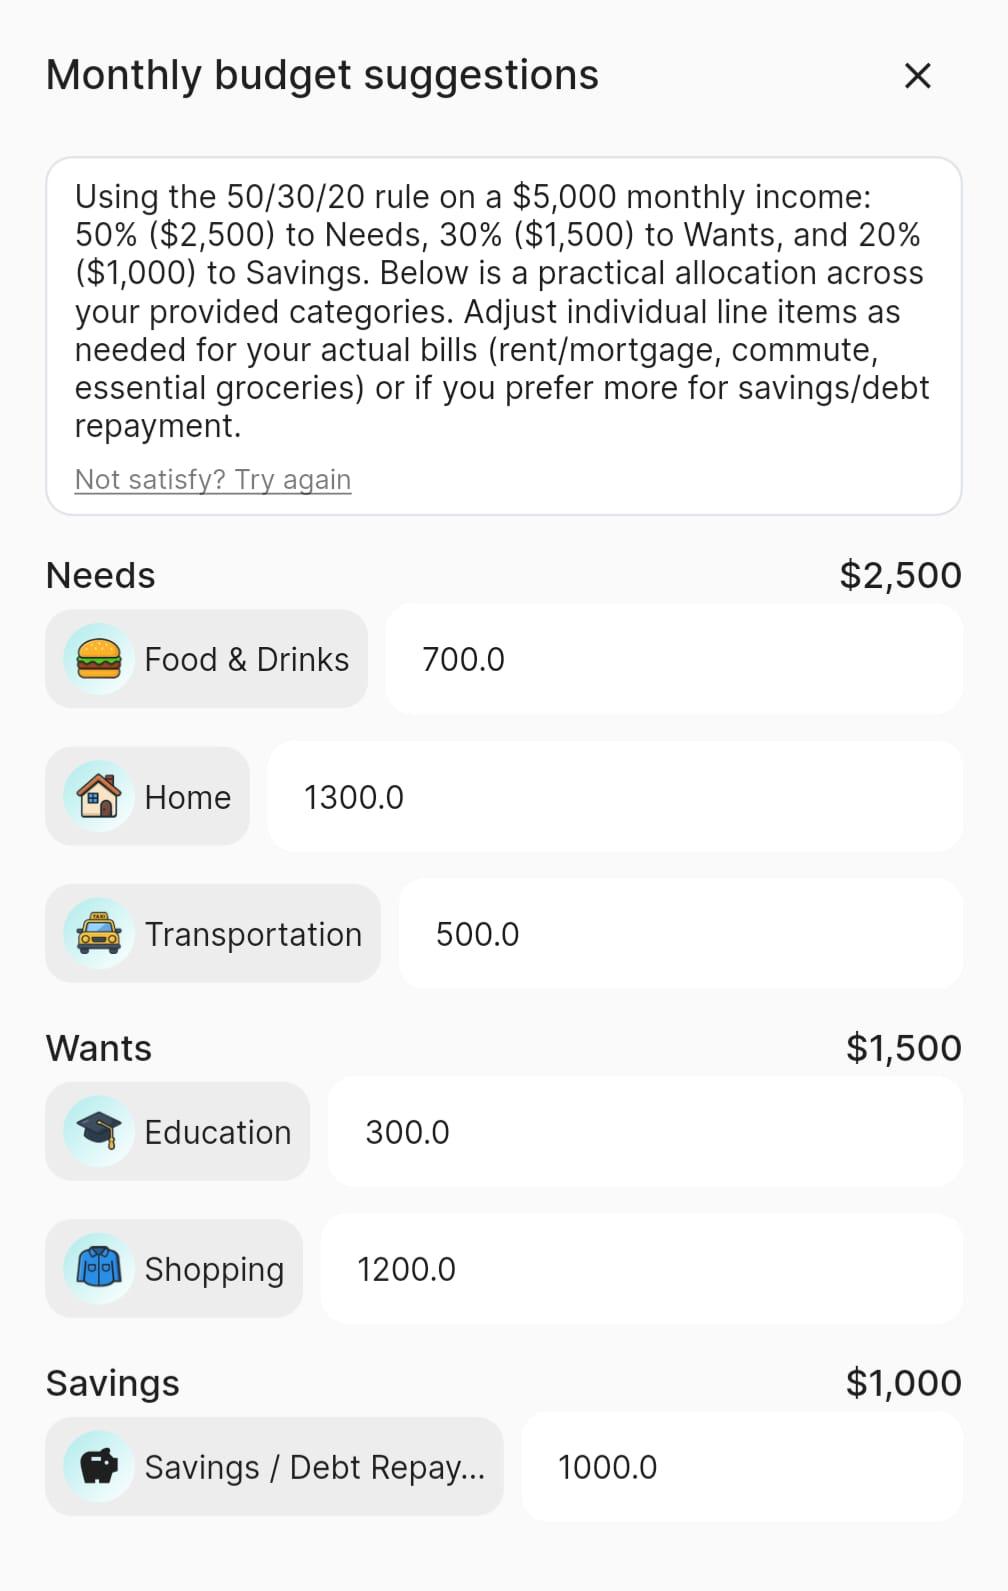Viewport: 1008px width, 1591px height.
Task: Click the 50/30/20 rule explanation text
Action: coord(502,311)
